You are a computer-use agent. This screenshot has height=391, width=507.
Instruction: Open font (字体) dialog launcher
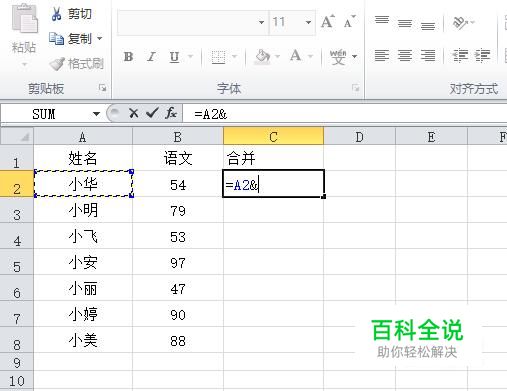(356, 88)
